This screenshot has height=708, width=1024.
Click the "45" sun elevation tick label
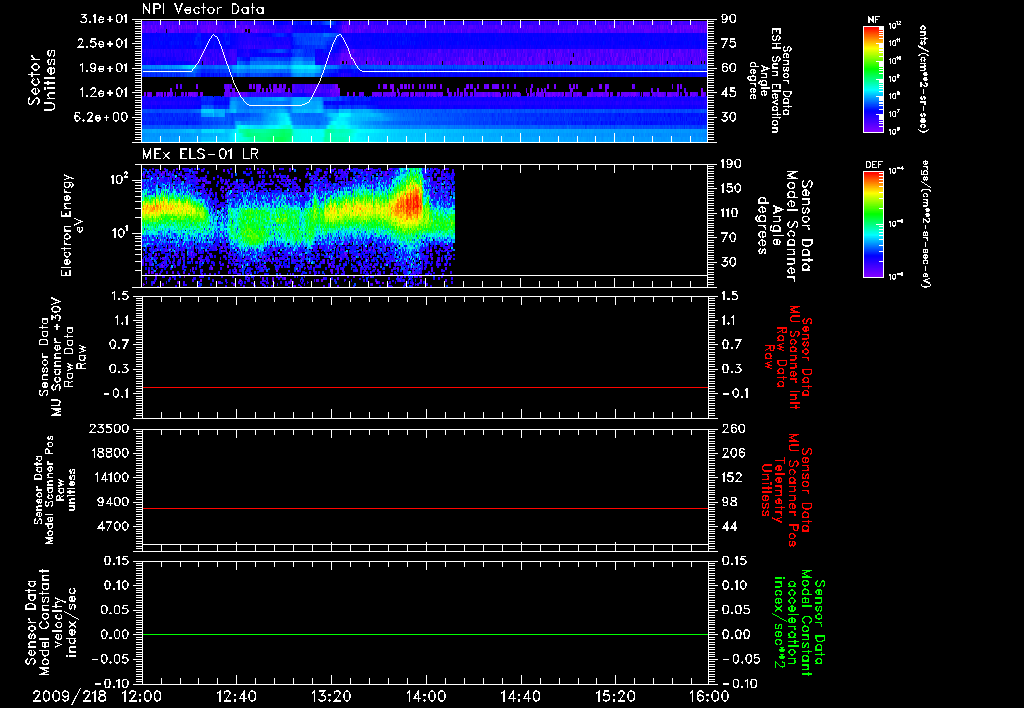coord(729,93)
